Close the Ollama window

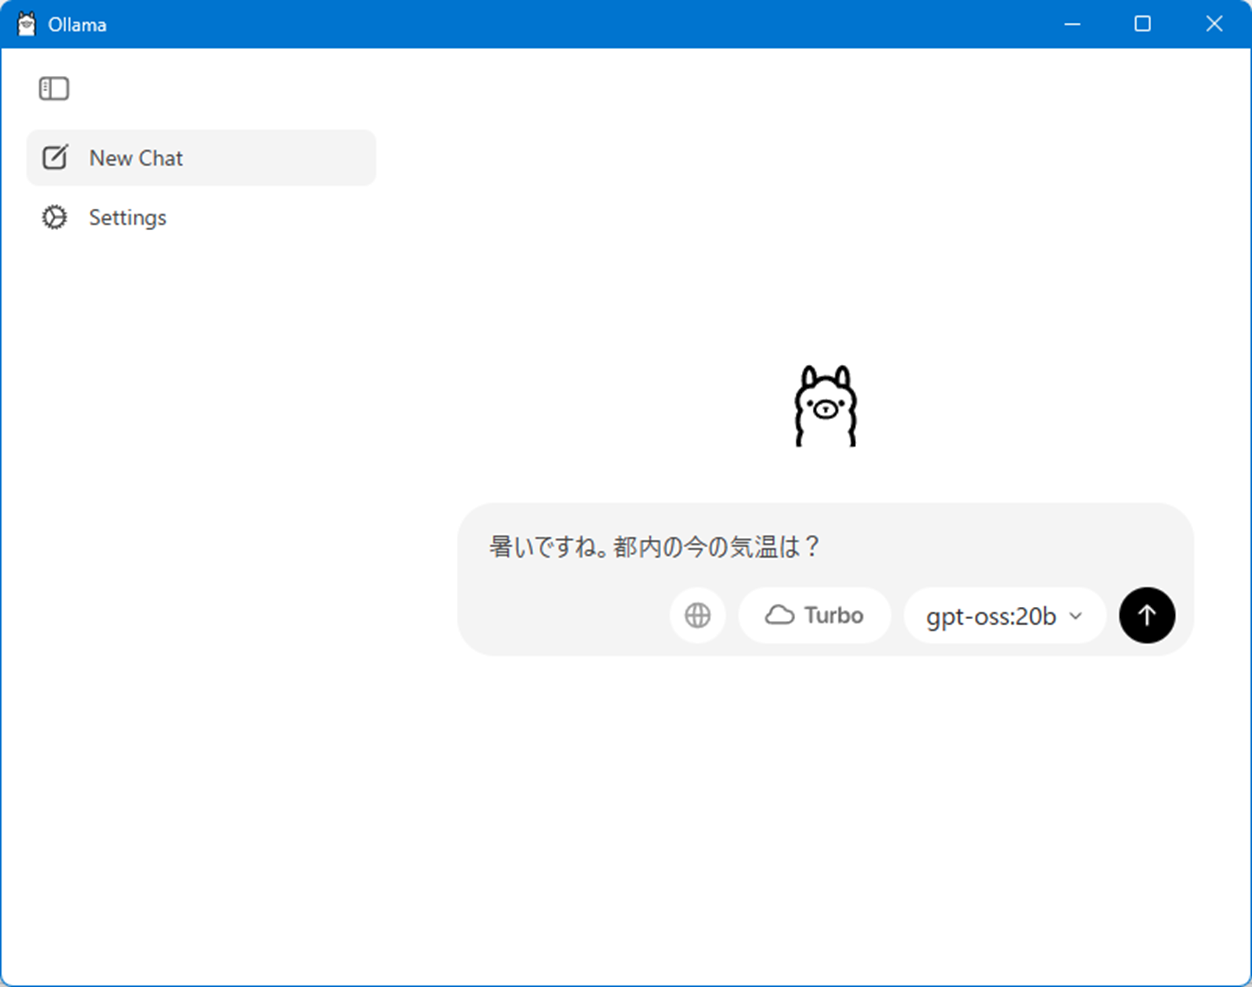point(1214,24)
